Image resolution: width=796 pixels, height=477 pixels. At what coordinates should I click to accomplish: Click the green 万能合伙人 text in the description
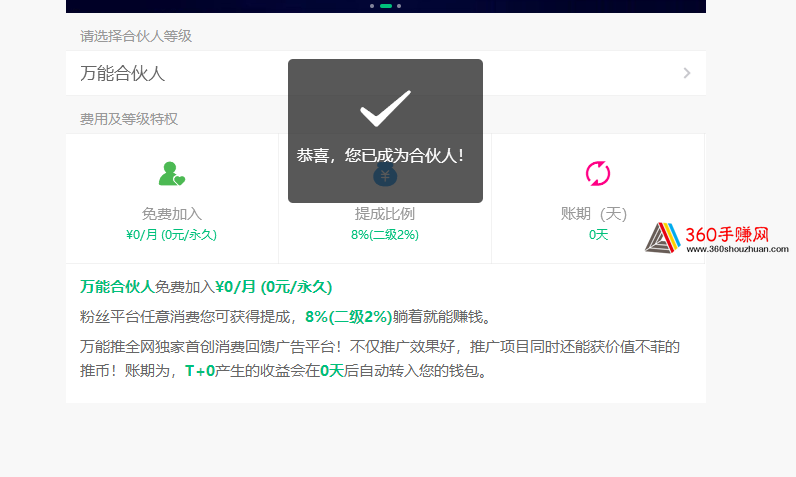pos(117,287)
